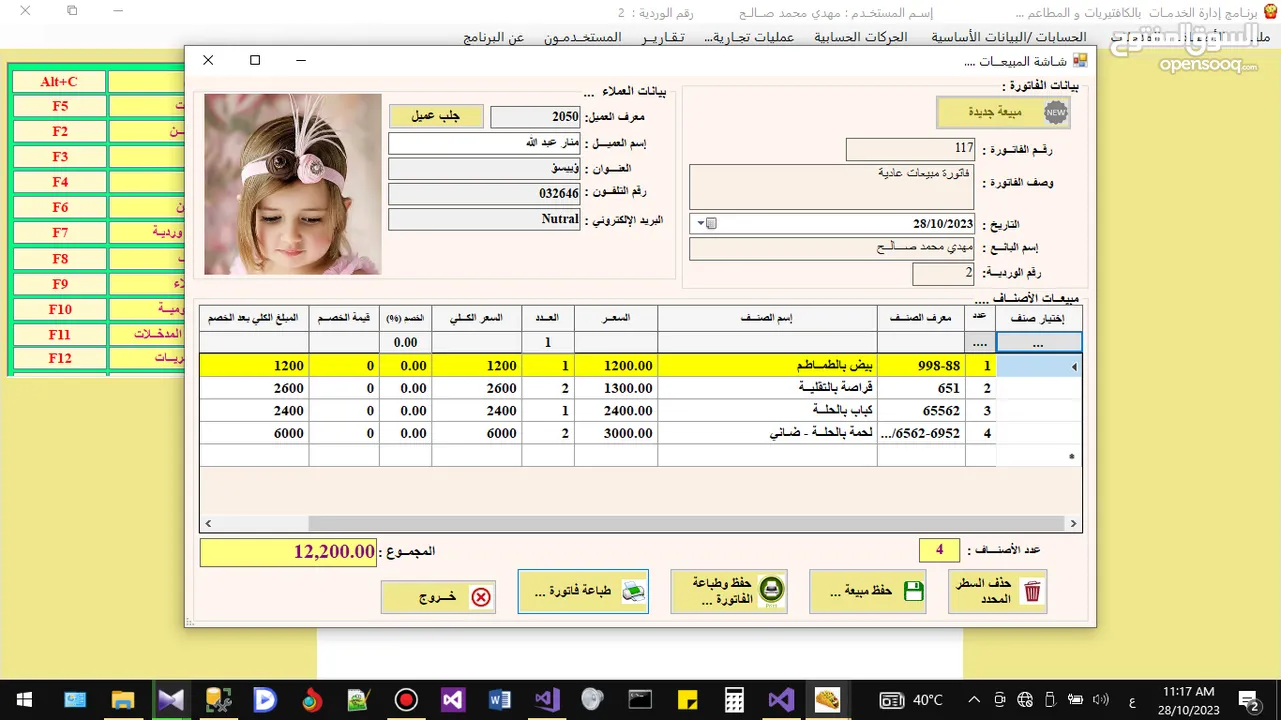
Task: Click the إسم الصنف column header
Action: click(767, 318)
